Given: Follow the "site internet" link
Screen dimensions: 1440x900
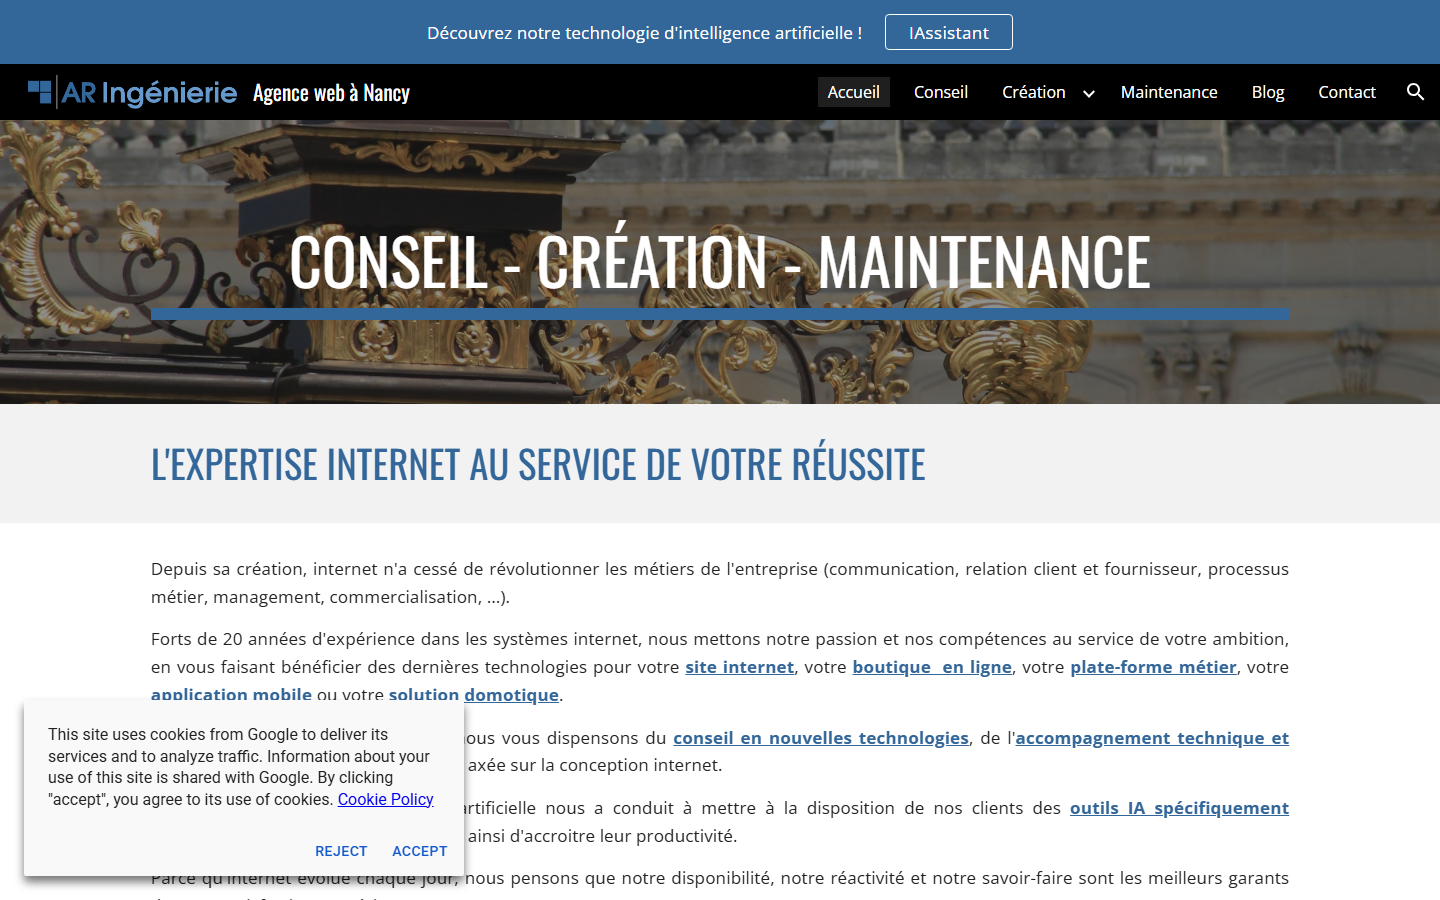Looking at the screenshot, I should click(740, 667).
